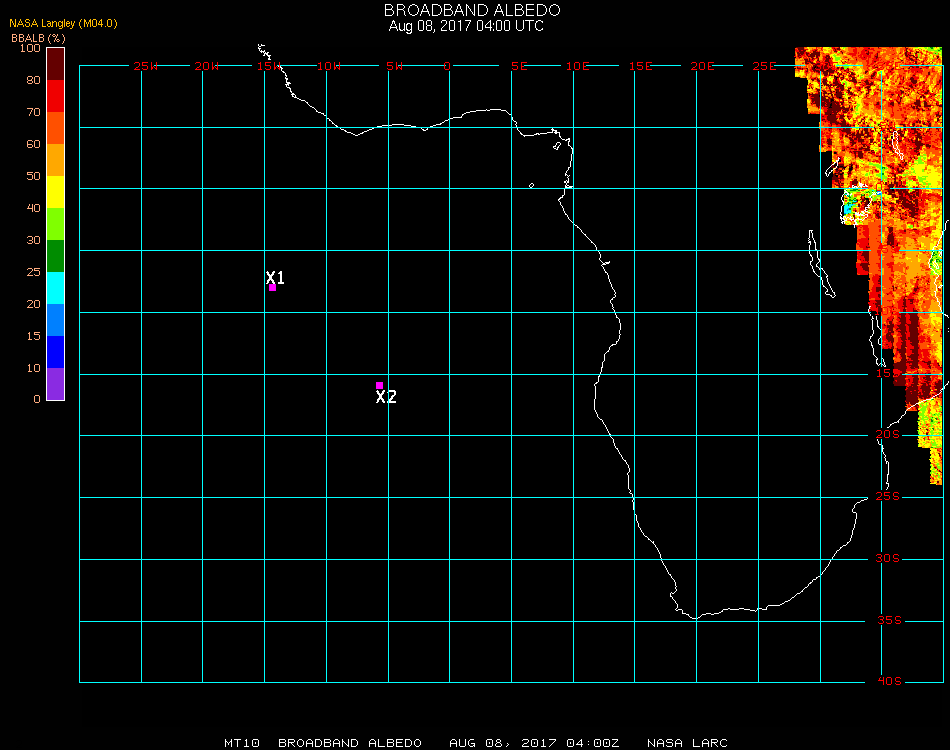
Task: Select the orange 60–70% colorbar segment
Action: coord(55,128)
